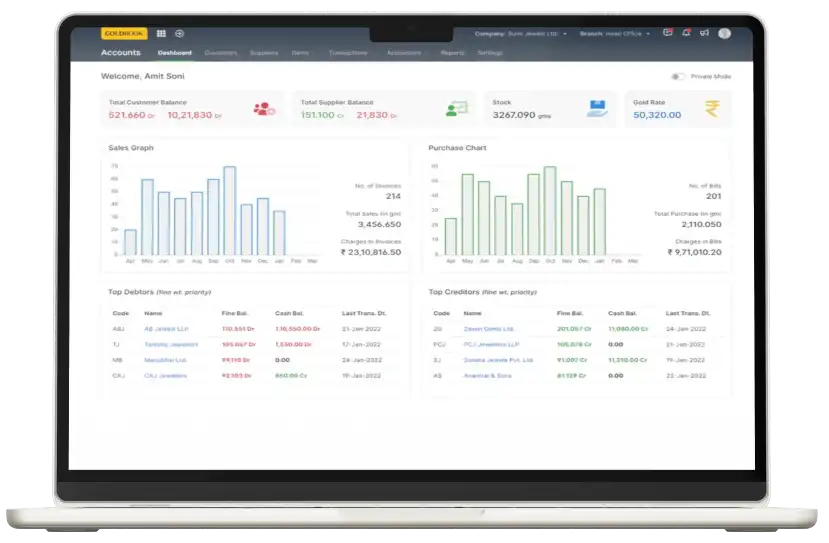Expand the Branch dropdown

(615, 33)
